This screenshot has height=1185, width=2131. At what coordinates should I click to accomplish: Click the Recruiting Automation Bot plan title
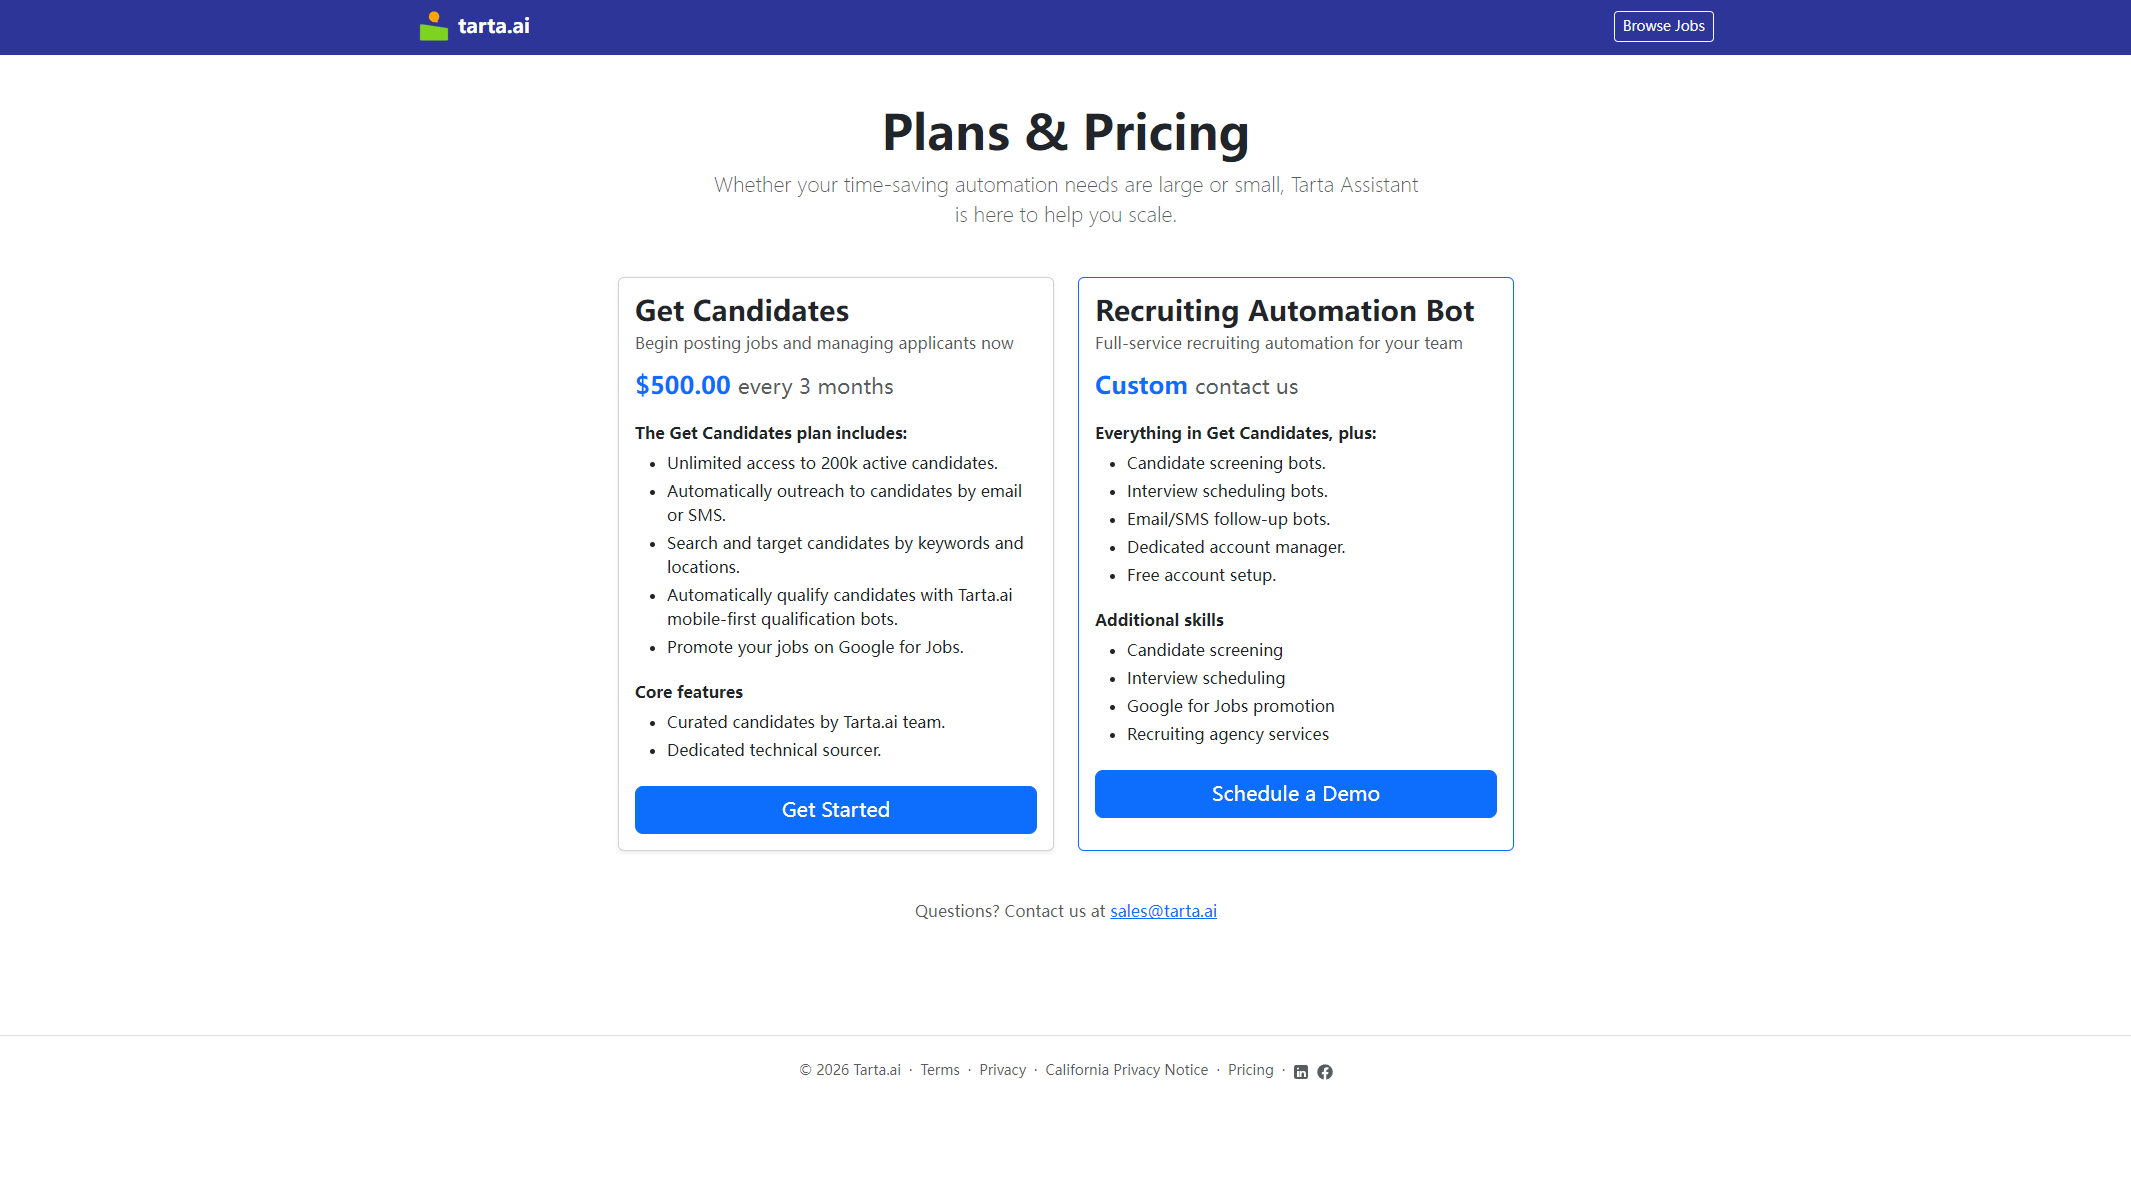tap(1284, 311)
